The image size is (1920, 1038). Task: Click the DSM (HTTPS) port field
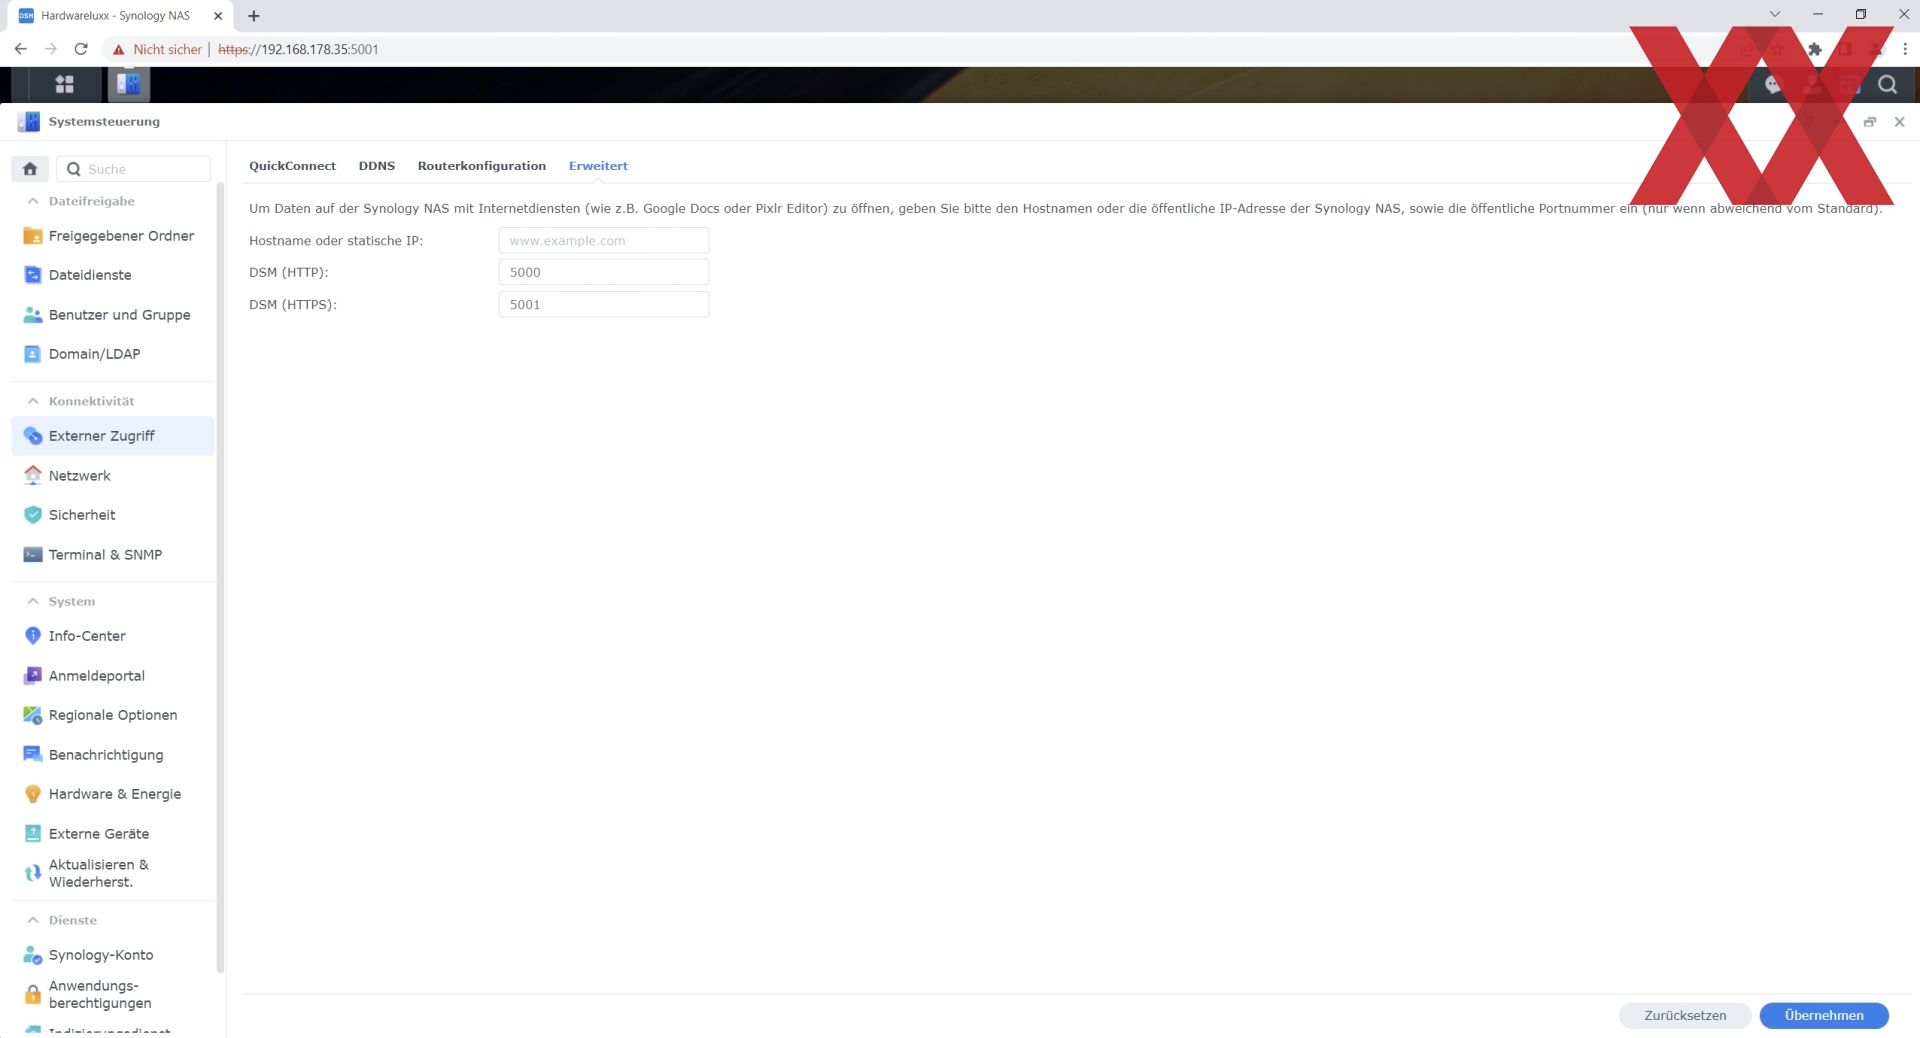(604, 304)
